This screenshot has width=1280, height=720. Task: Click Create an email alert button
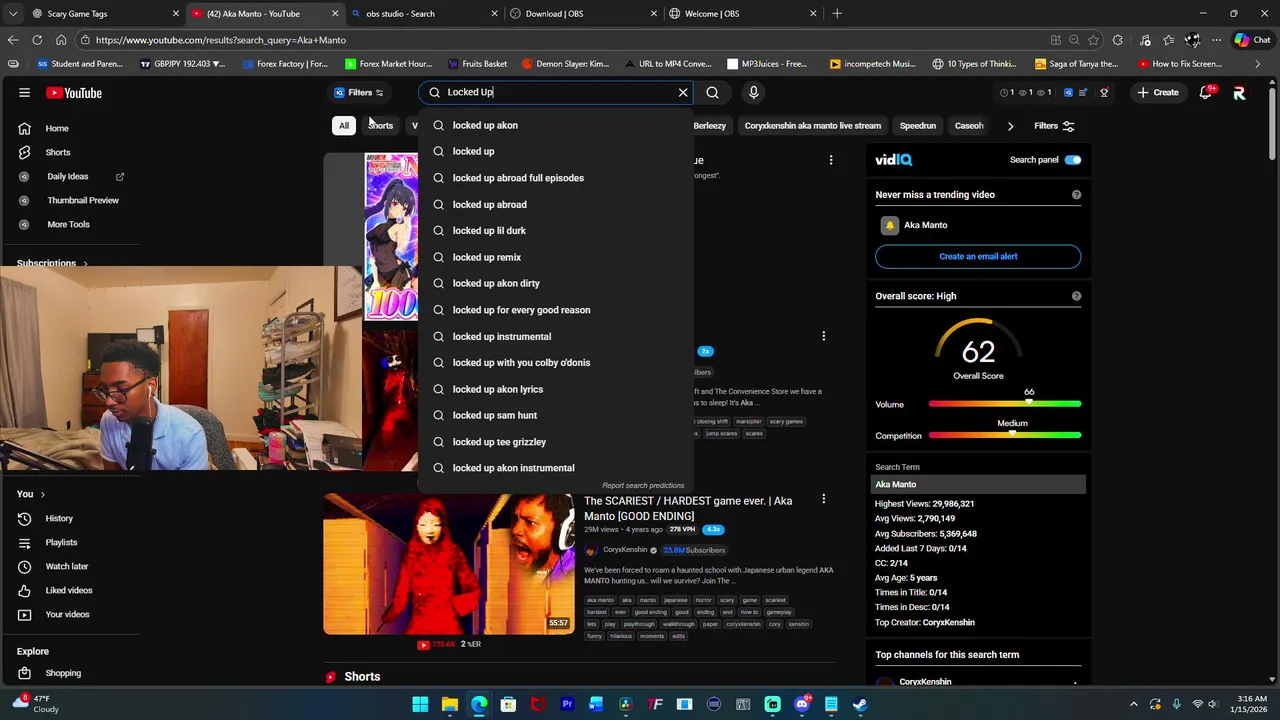(978, 256)
